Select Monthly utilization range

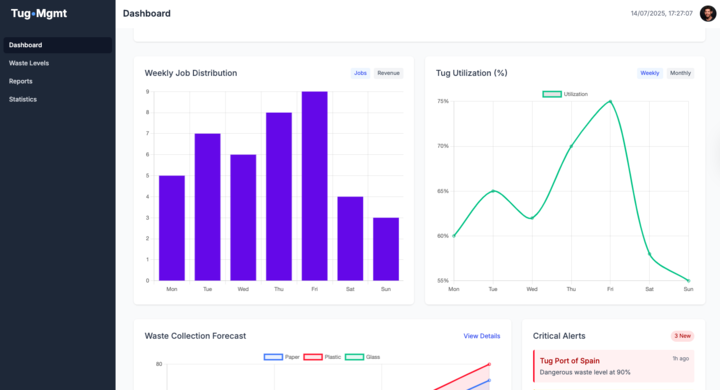tap(680, 73)
